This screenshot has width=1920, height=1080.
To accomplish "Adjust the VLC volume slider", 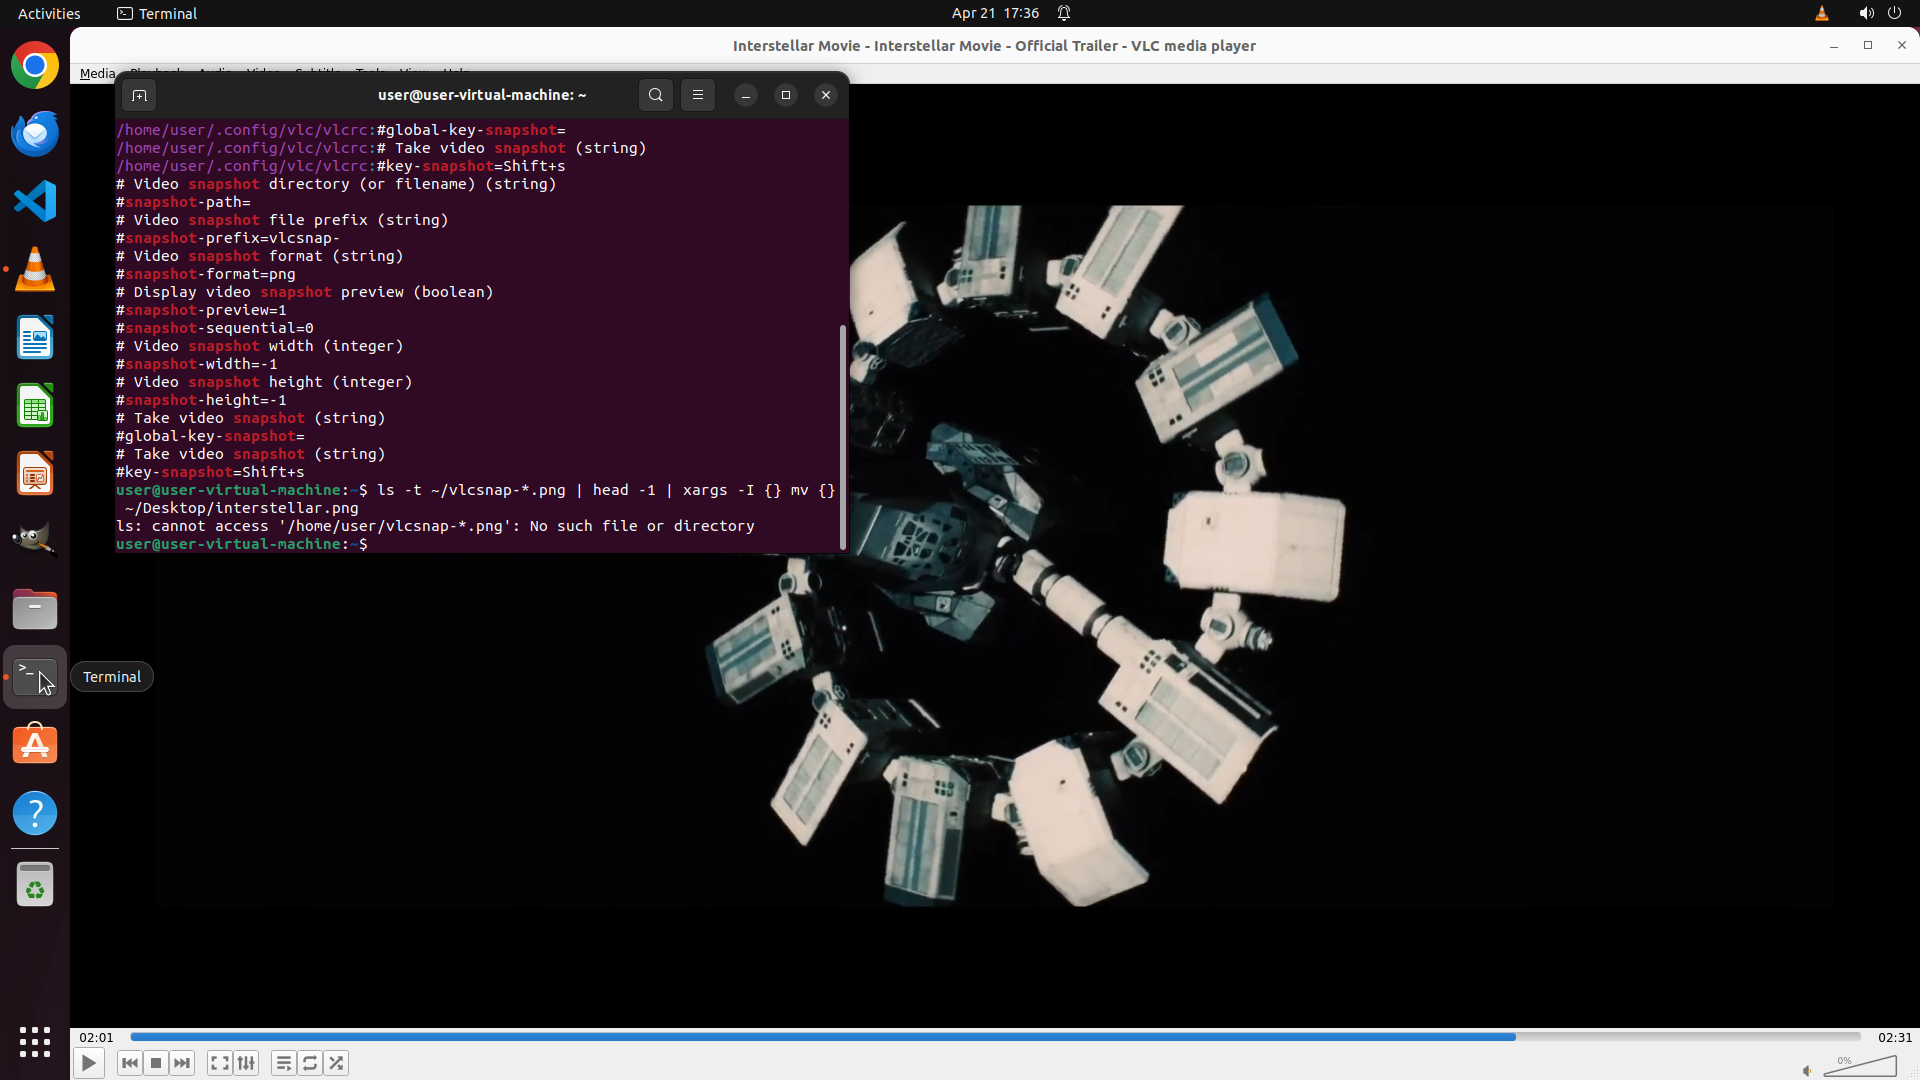I will click(1860, 1067).
